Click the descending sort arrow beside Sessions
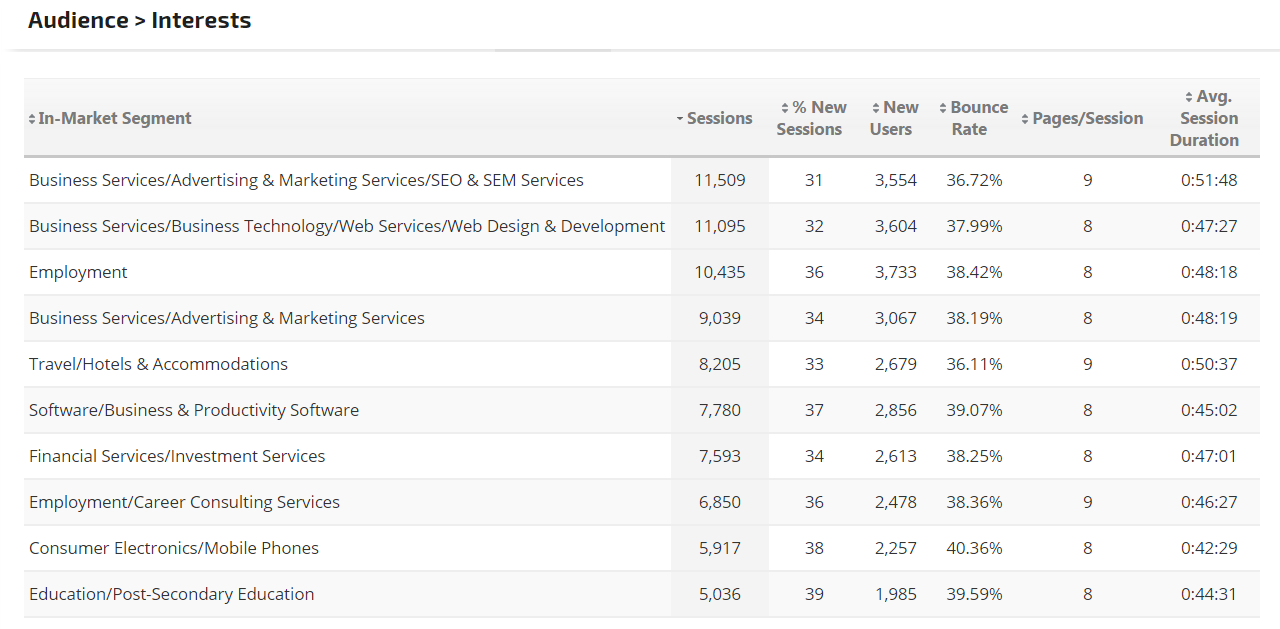Viewport: 1280px width, 629px height. point(680,119)
